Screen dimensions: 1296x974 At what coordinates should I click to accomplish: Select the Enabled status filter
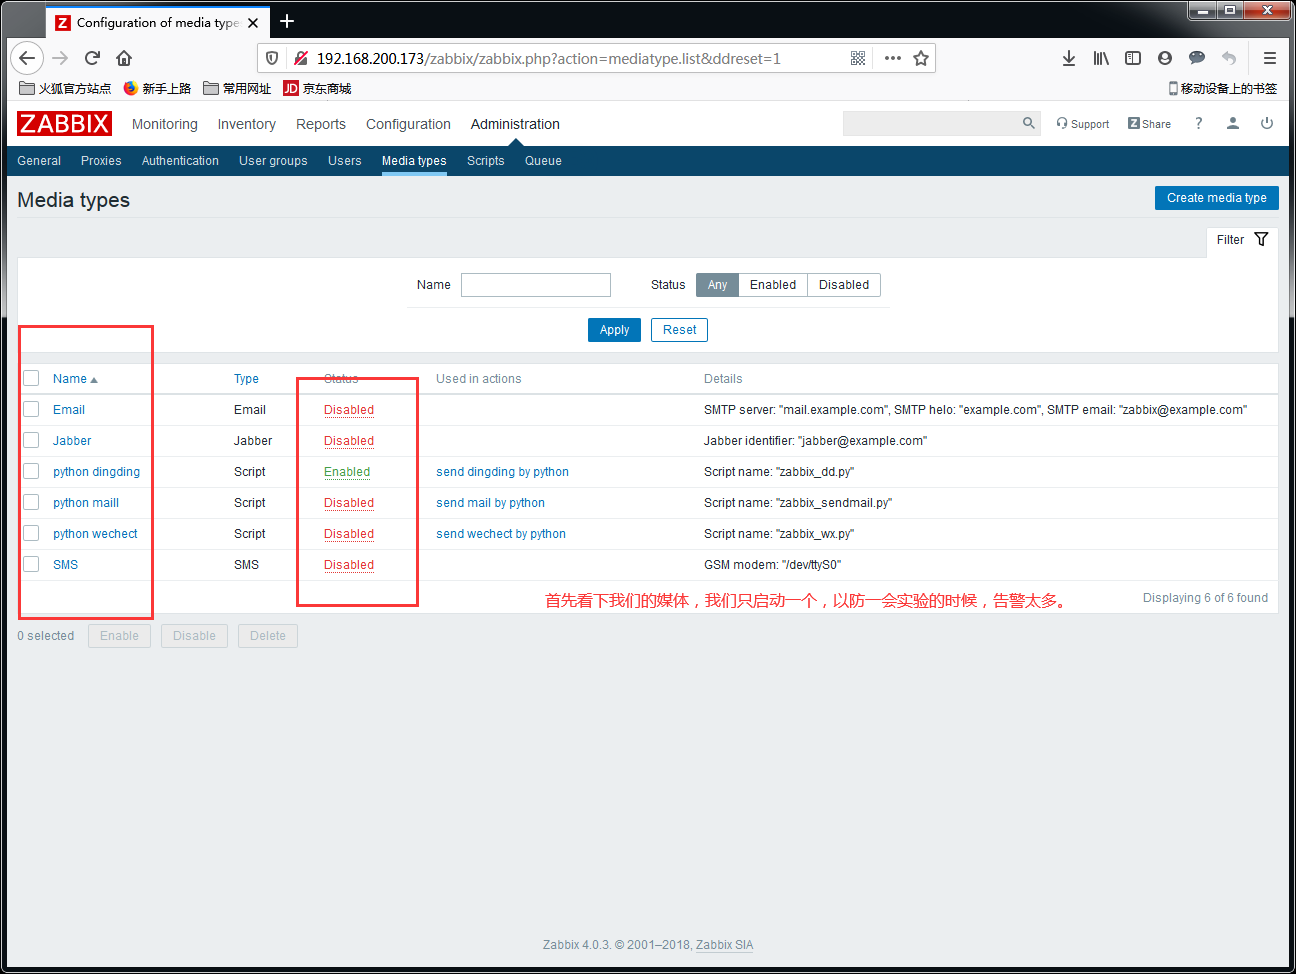click(x=773, y=285)
